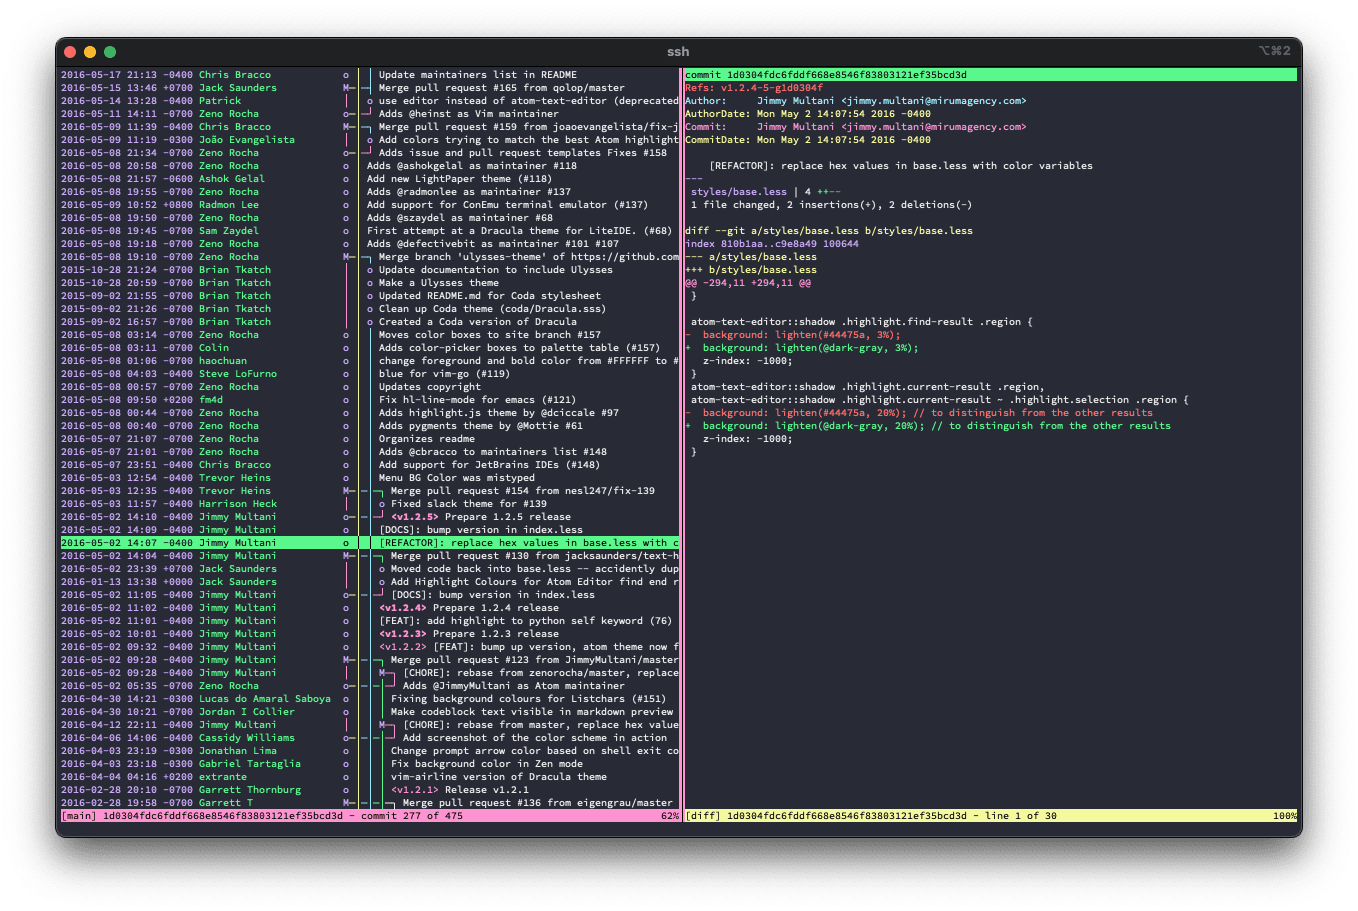Image resolution: width=1358 pixels, height=911 pixels.
Task: Click the commit node beside 'Add new LightPaper theme (#118)'
Action: point(346,179)
